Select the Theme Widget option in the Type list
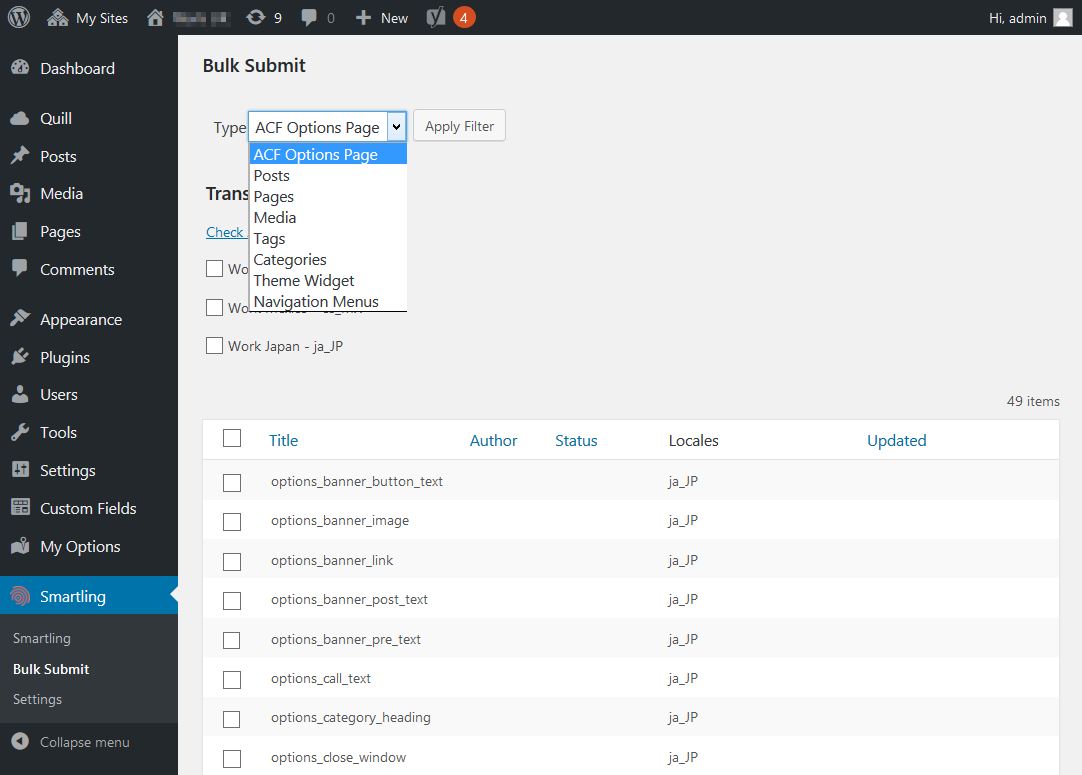Image resolution: width=1082 pixels, height=775 pixels. pyautogui.click(x=304, y=281)
